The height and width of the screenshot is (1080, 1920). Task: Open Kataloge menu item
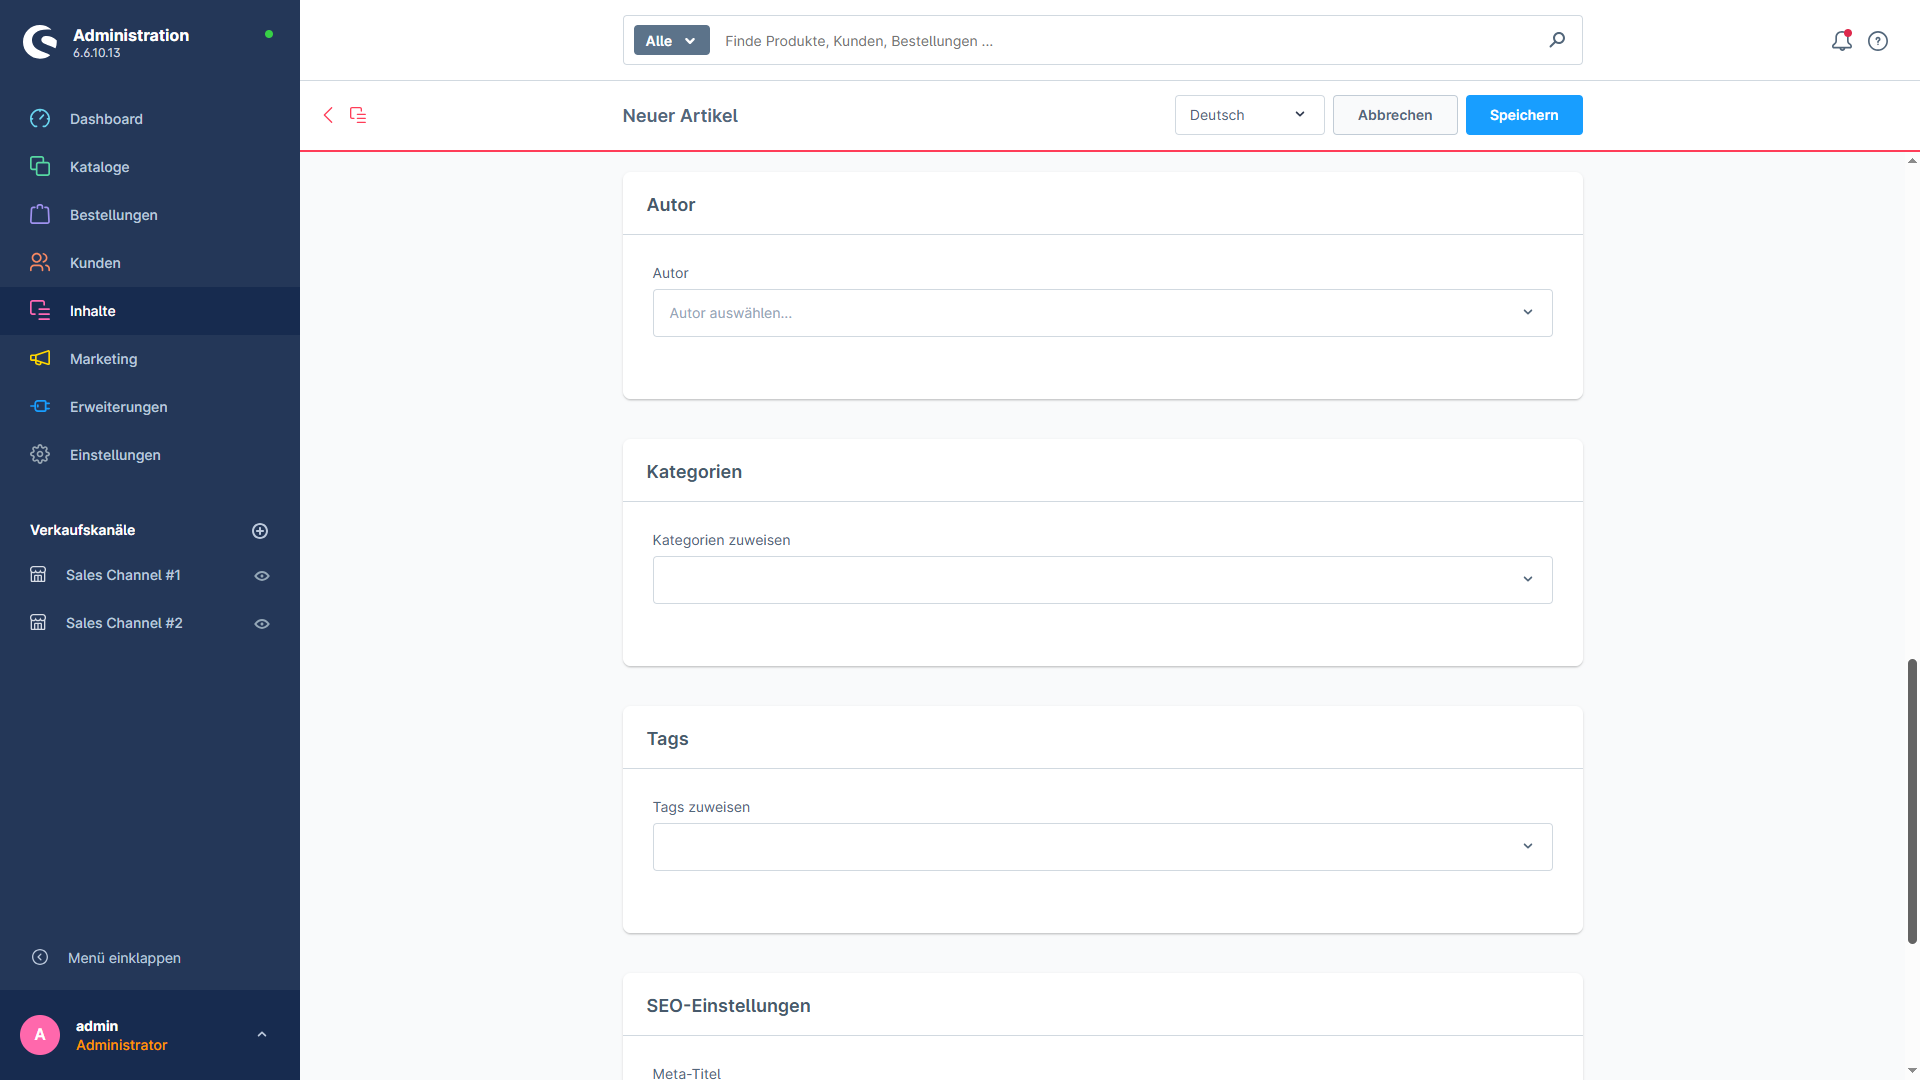(x=150, y=167)
